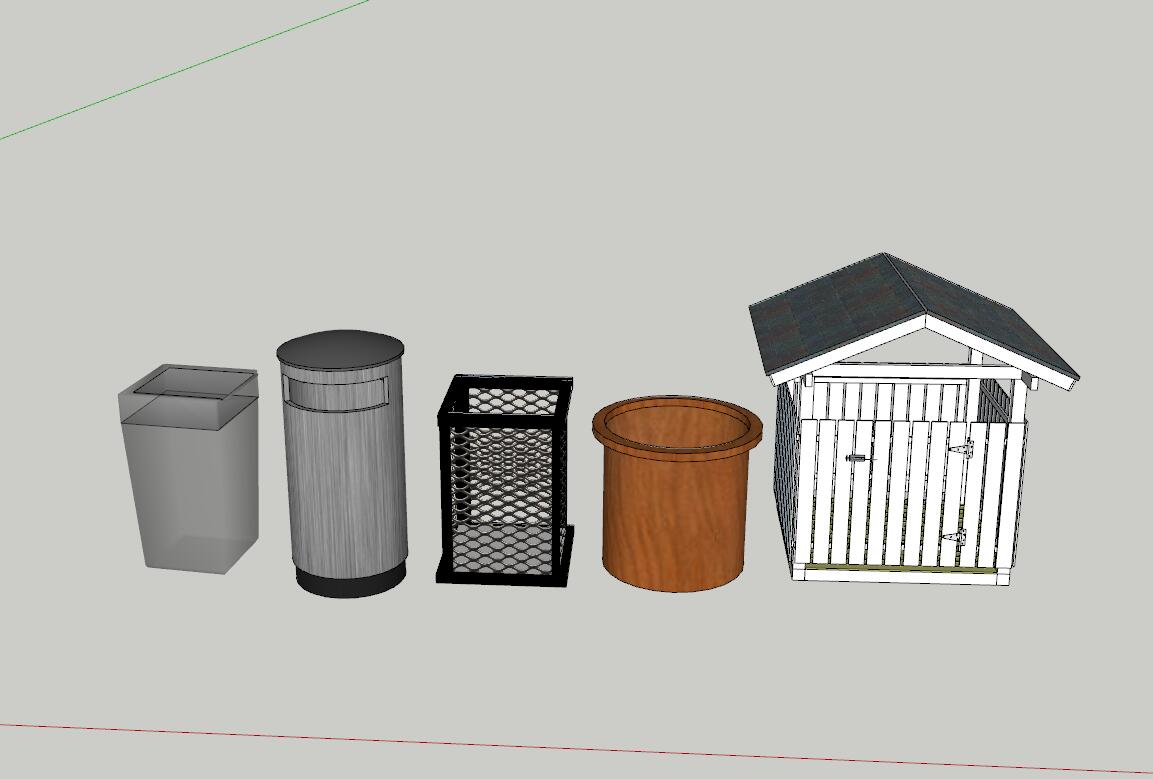1153x779 pixels.
Task: Select the translucent gray square trash bin model
Action: point(190,469)
